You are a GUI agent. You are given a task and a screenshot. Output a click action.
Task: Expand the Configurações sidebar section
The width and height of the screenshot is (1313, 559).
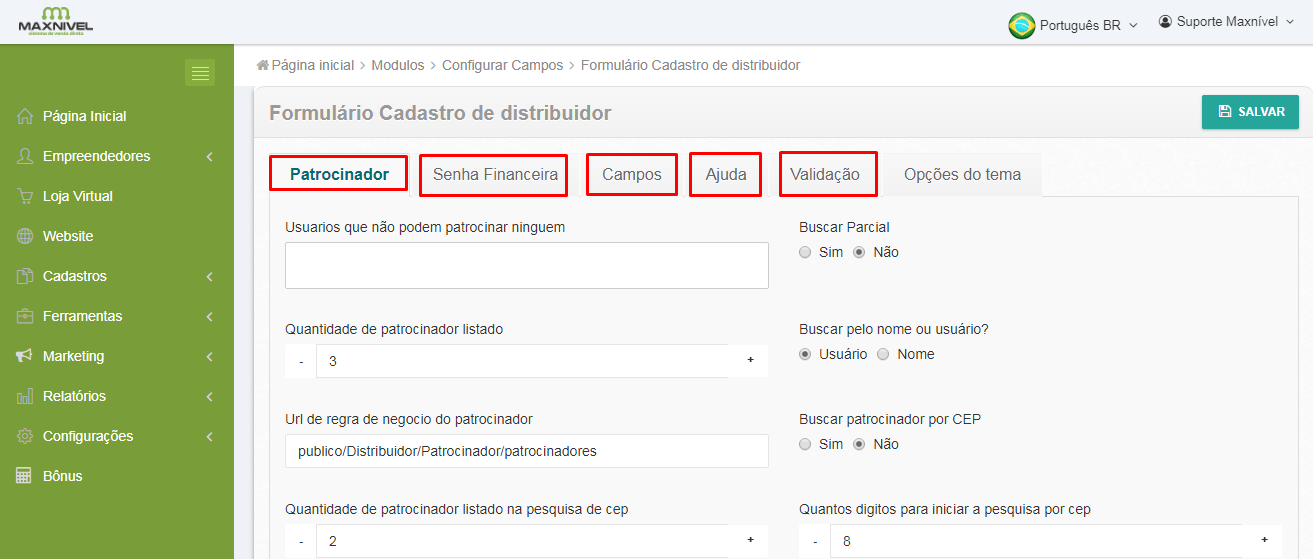tap(116, 436)
